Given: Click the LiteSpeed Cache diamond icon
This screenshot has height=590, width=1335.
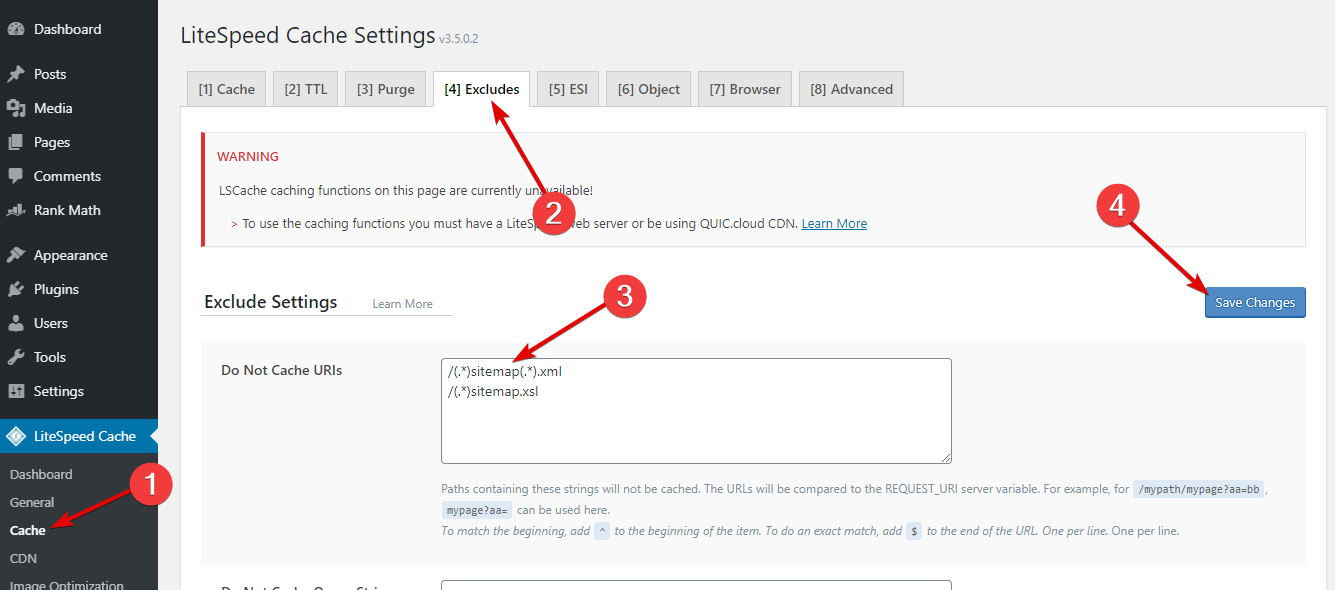Looking at the screenshot, I should tap(16, 436).
